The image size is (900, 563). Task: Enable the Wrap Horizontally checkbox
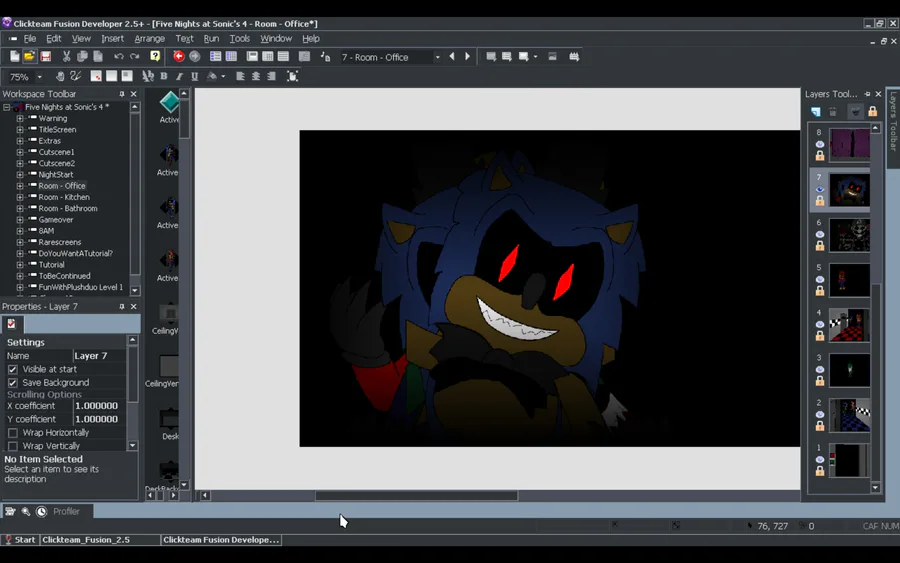pos(13,433)
